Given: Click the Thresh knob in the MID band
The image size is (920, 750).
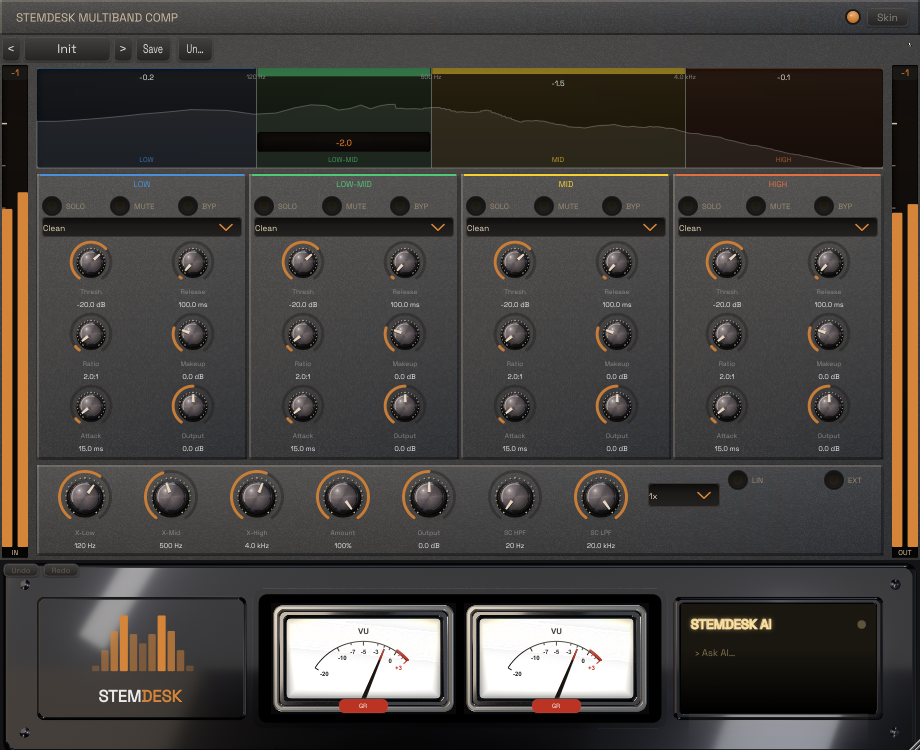Looking at the screenshot, I should click(x=515, y=262).
